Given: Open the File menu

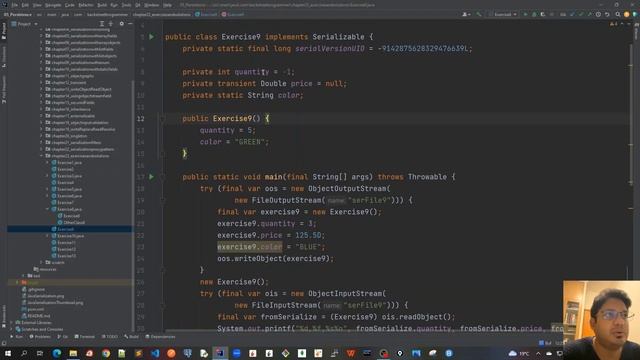Looking at the screenshot, I should pos(15,5).
